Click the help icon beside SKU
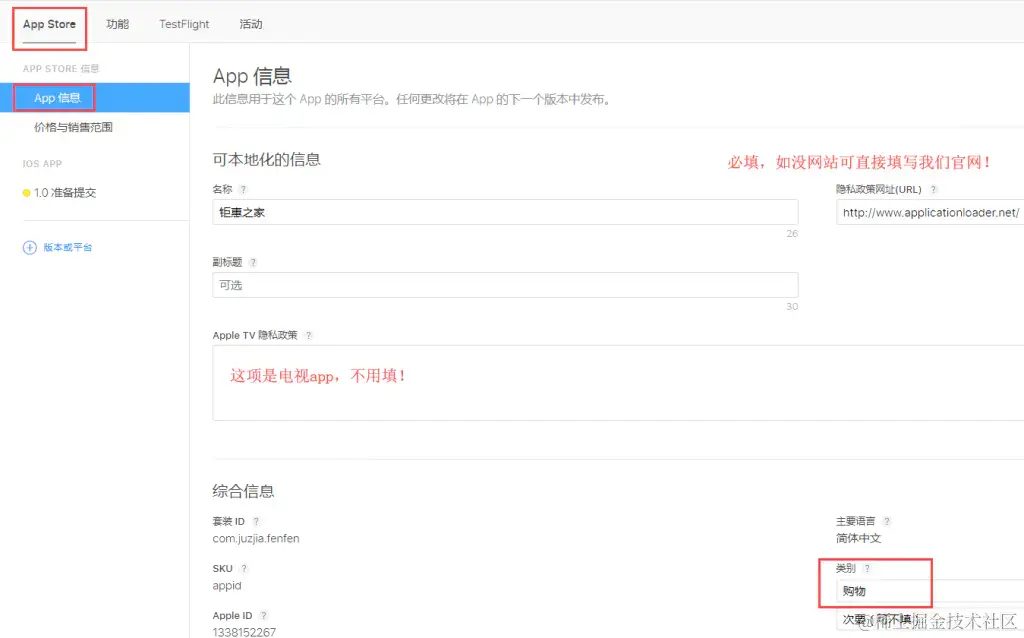This screenshot has width=1024, height=638. pos(243,567)
